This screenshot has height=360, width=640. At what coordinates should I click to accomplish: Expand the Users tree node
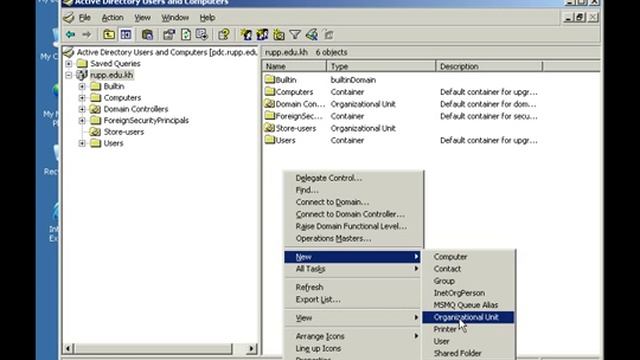click(82, 143)
